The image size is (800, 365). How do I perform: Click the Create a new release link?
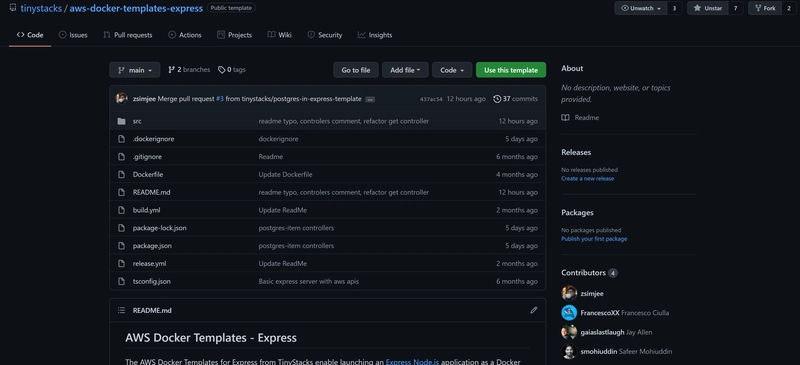pos(587,179)
